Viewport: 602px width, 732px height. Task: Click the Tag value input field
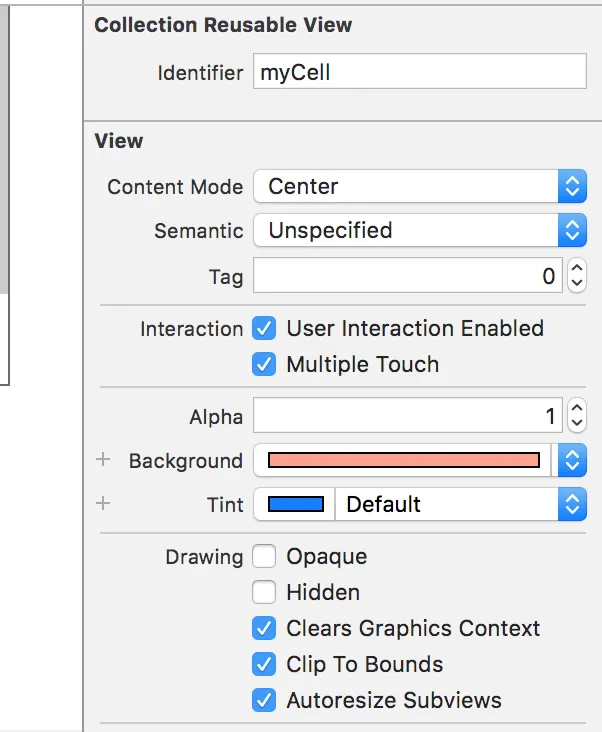click(x=408, y=275)
